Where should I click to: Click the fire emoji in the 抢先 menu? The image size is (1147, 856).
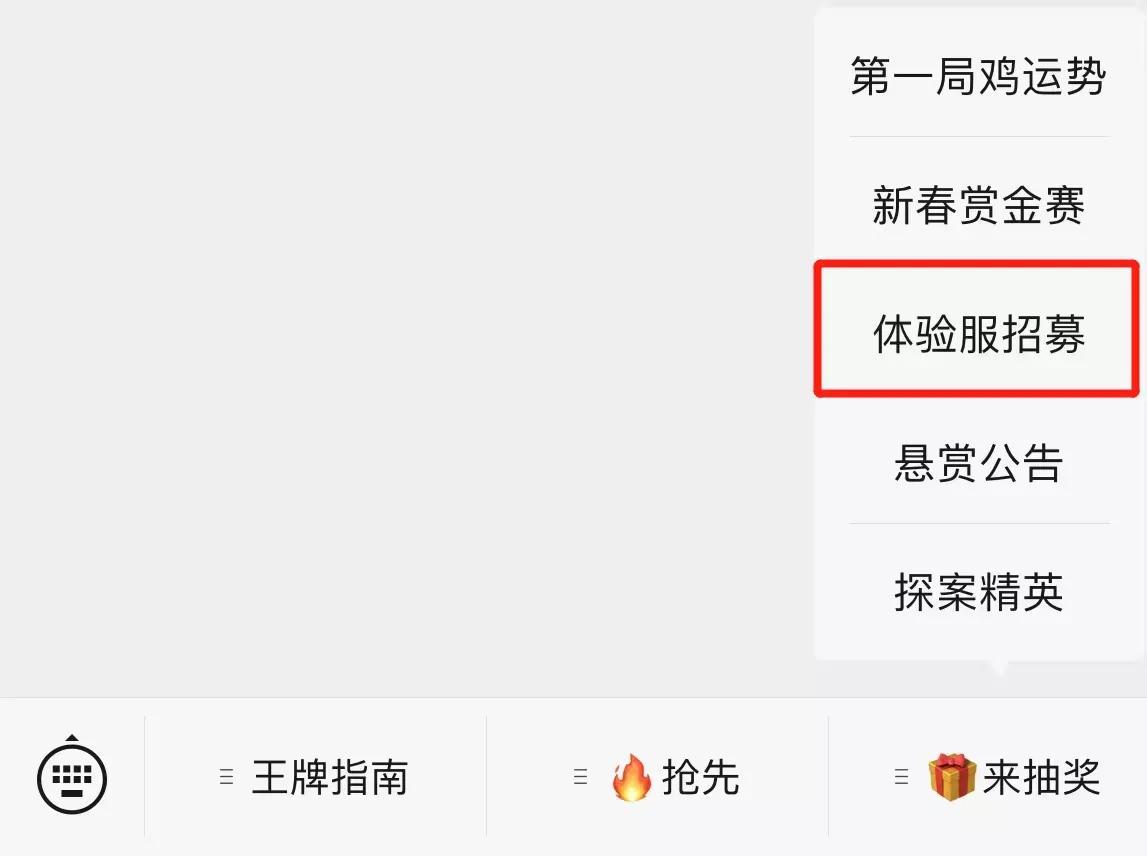(631, 777)
